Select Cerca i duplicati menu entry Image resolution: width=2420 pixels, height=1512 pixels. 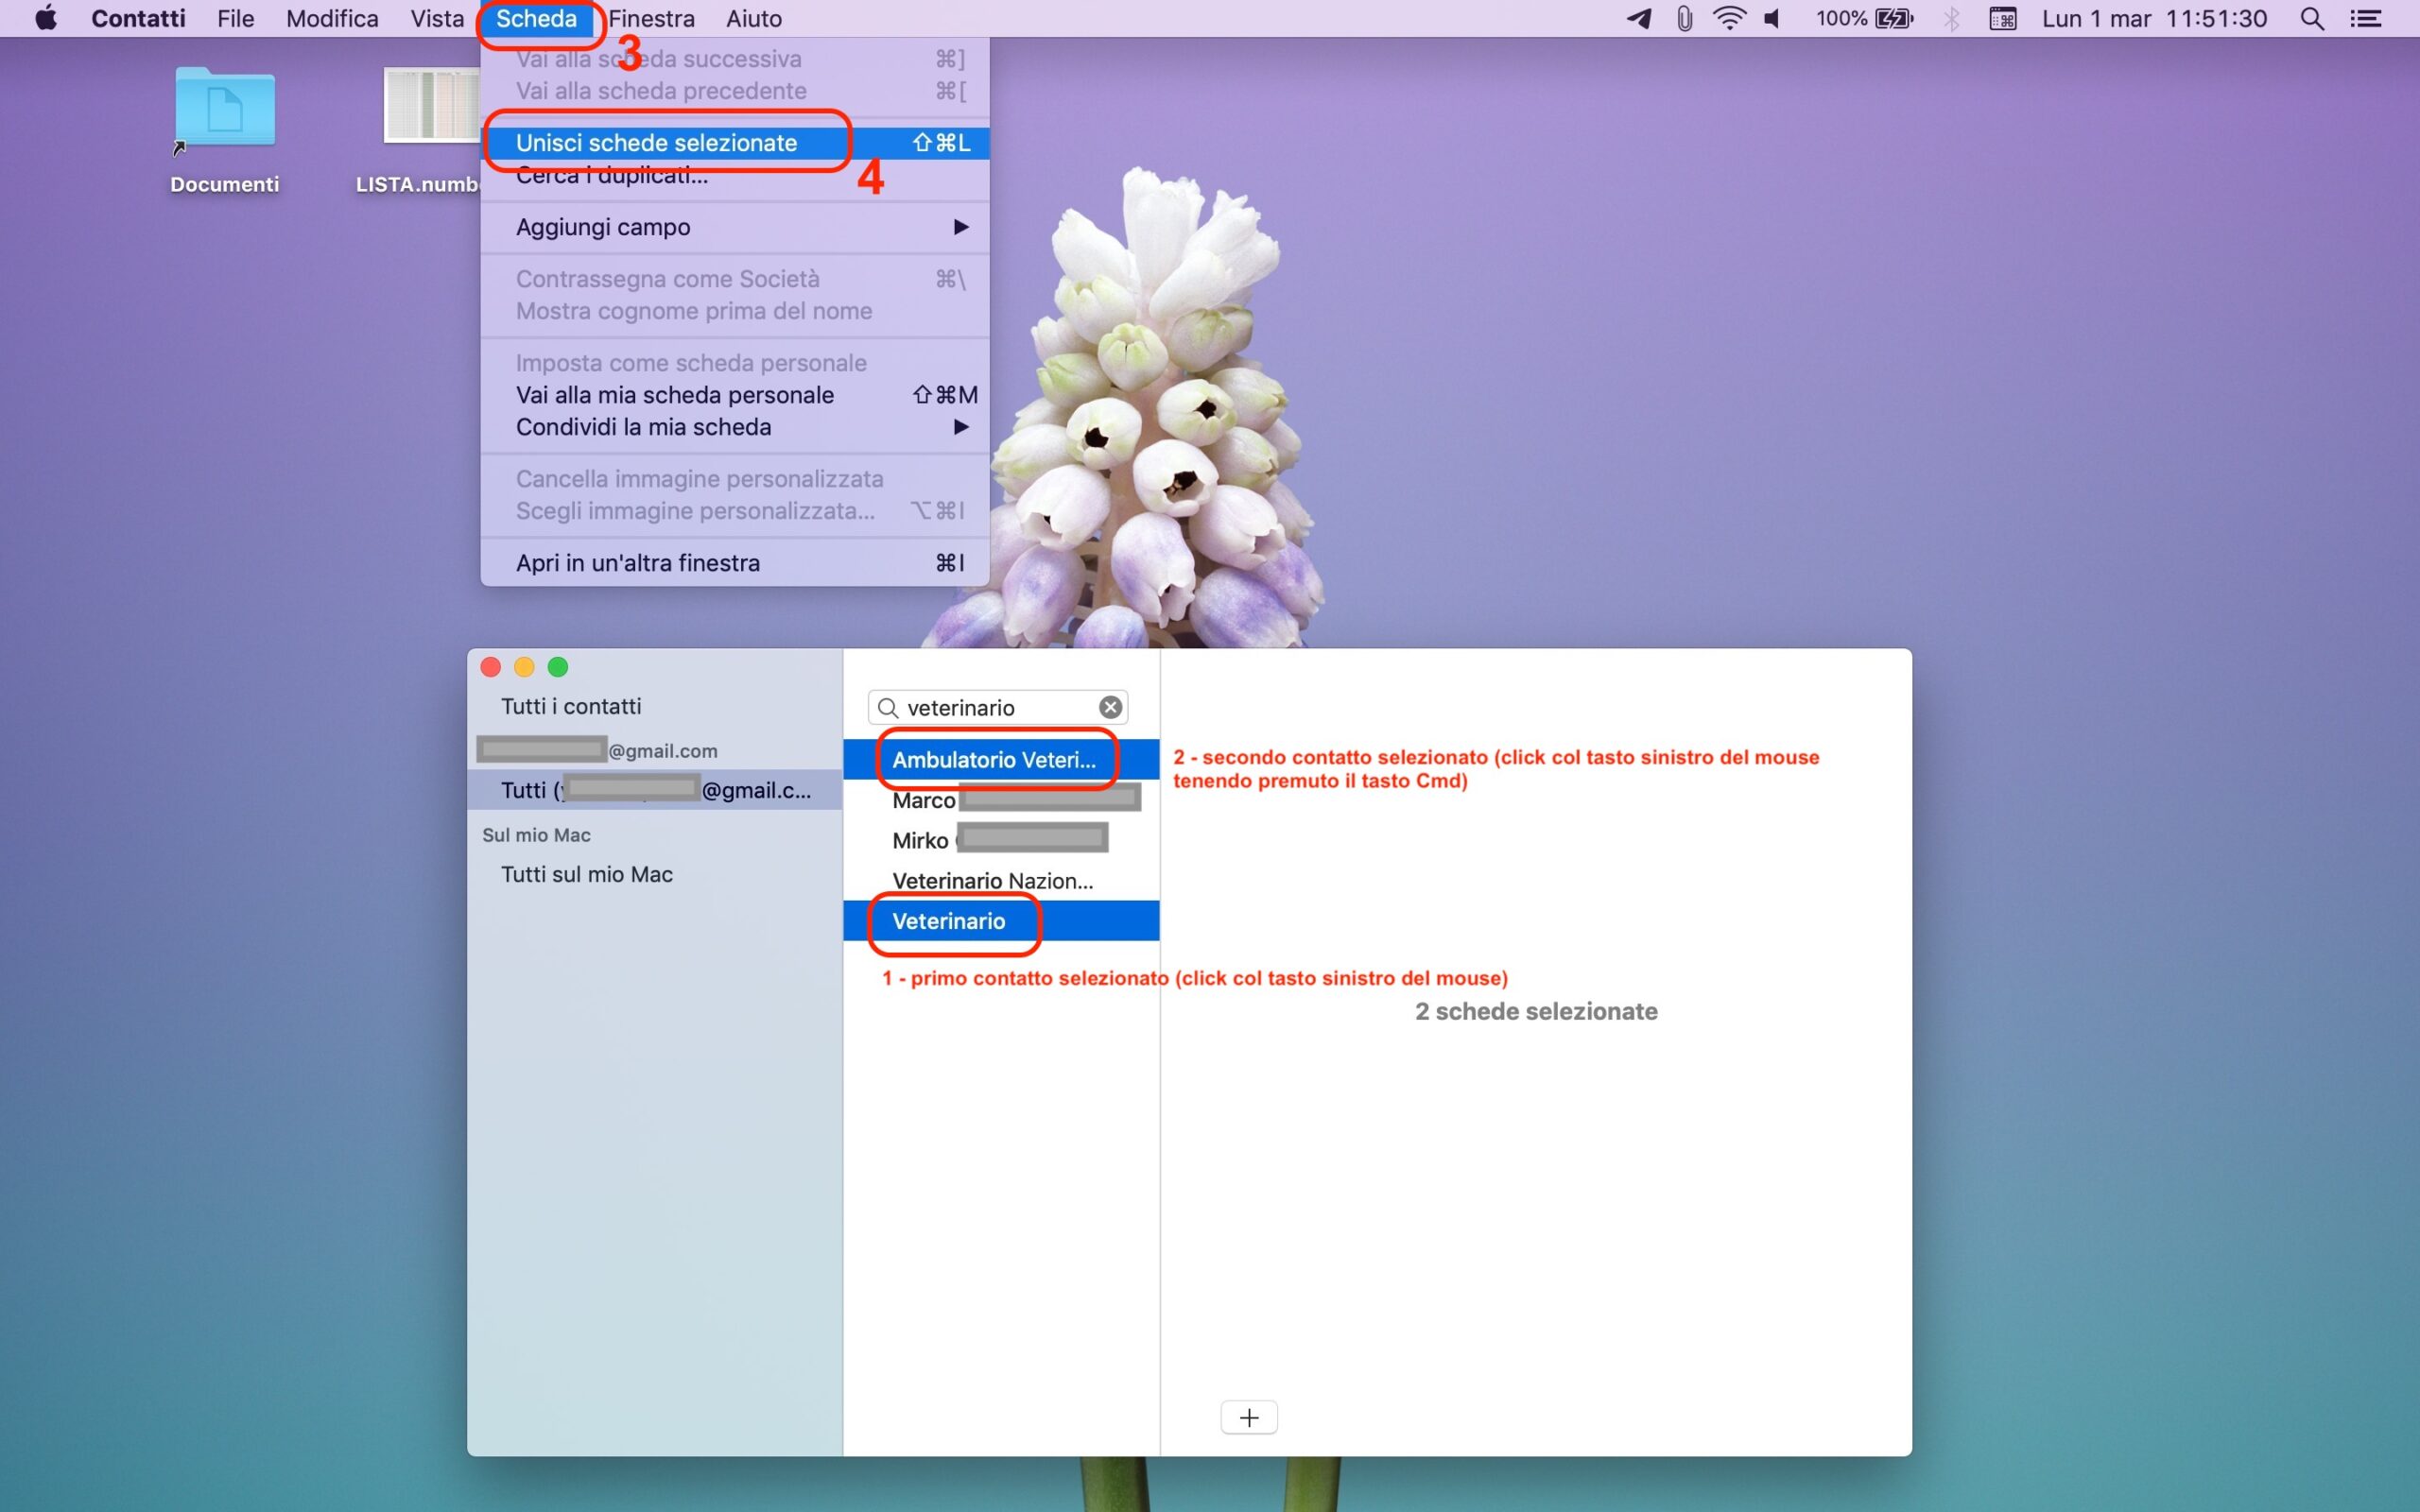pos(640,179)
